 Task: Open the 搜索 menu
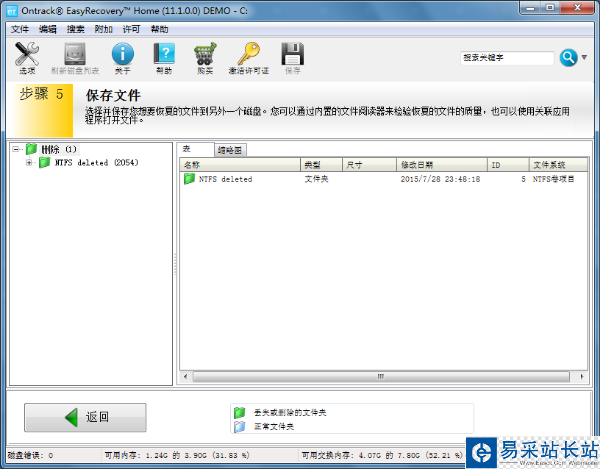pyautogui.click(x=76, y=29)
